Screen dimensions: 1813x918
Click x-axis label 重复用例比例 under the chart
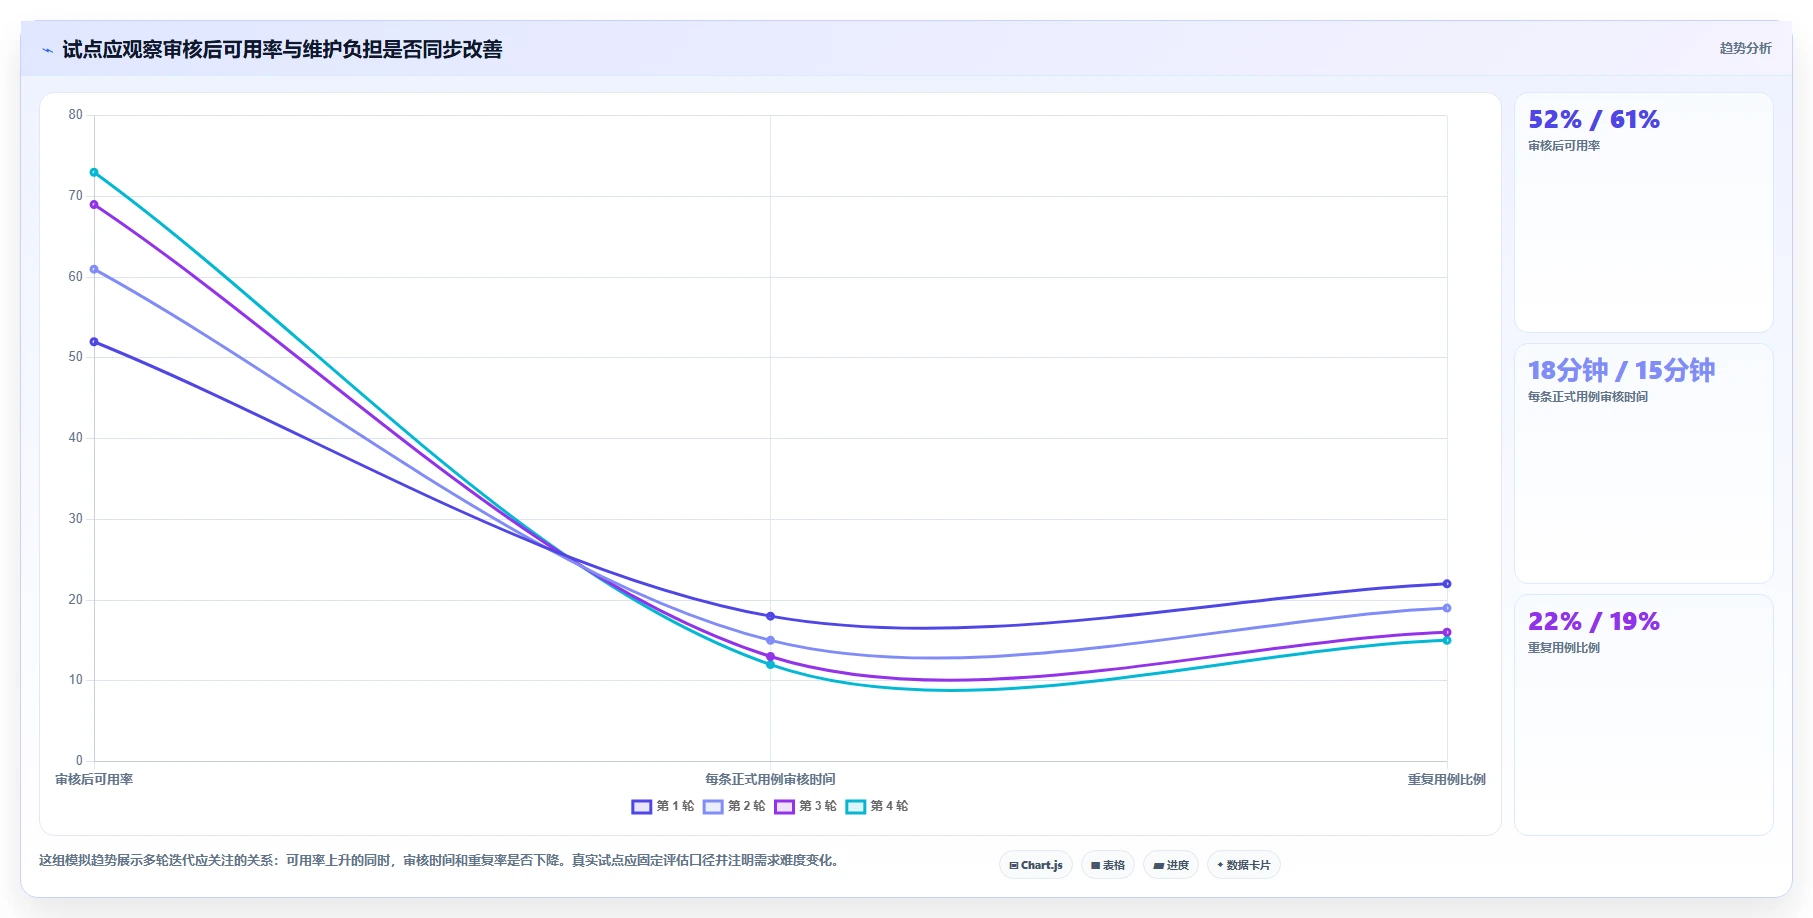[1447, 780]
